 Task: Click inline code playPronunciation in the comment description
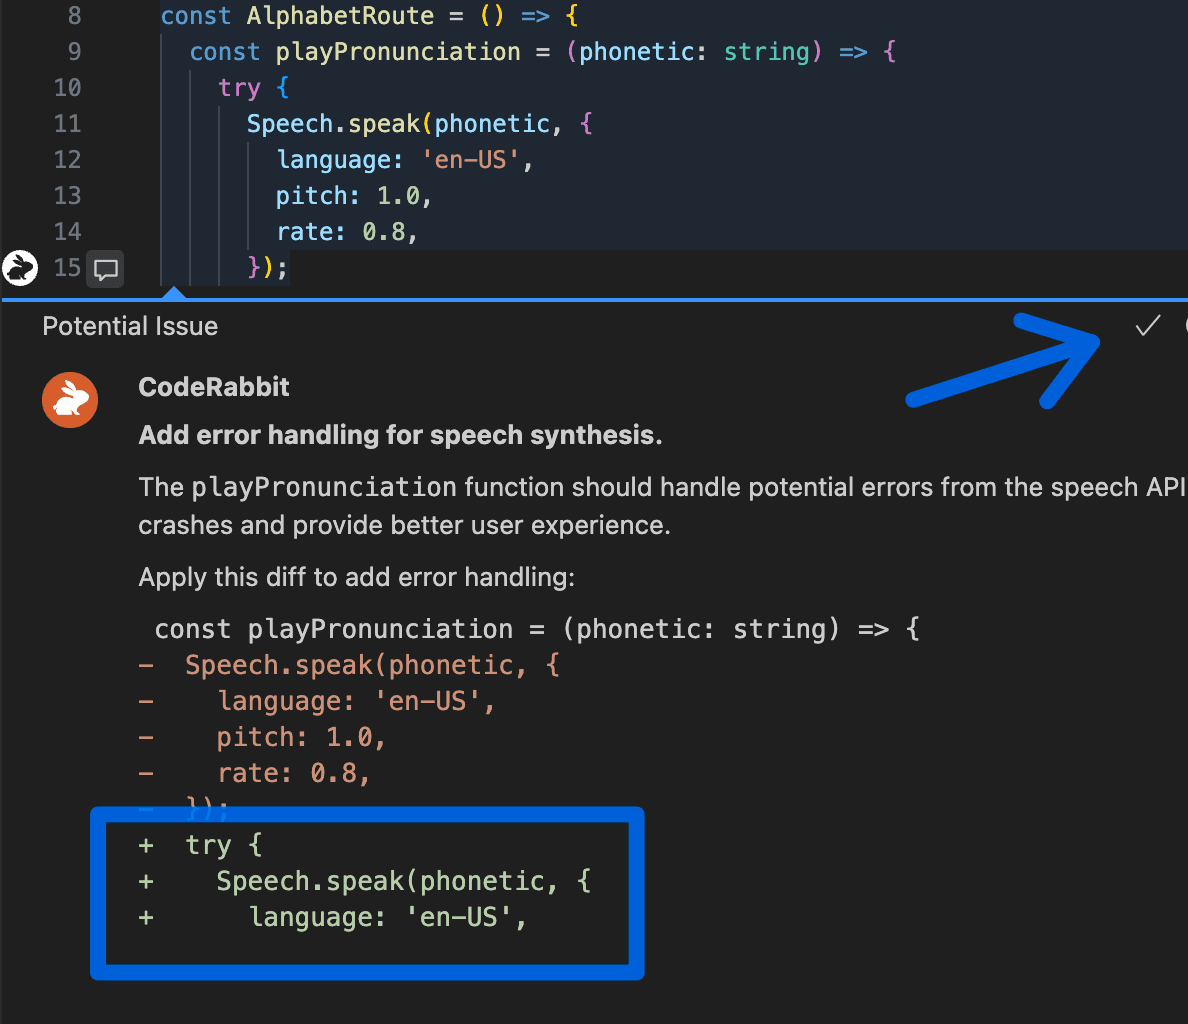click(x=324, y=488)
